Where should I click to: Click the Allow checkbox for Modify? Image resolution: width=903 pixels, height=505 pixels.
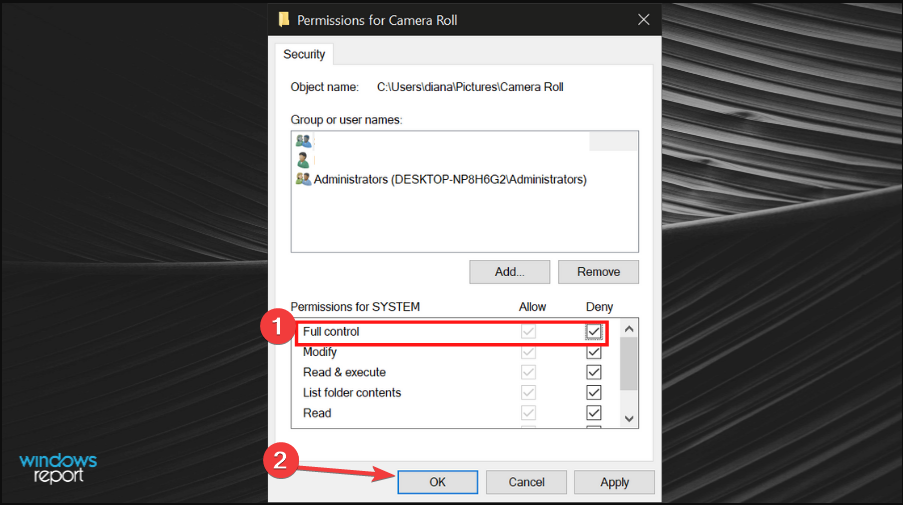(x=528, y=352)
